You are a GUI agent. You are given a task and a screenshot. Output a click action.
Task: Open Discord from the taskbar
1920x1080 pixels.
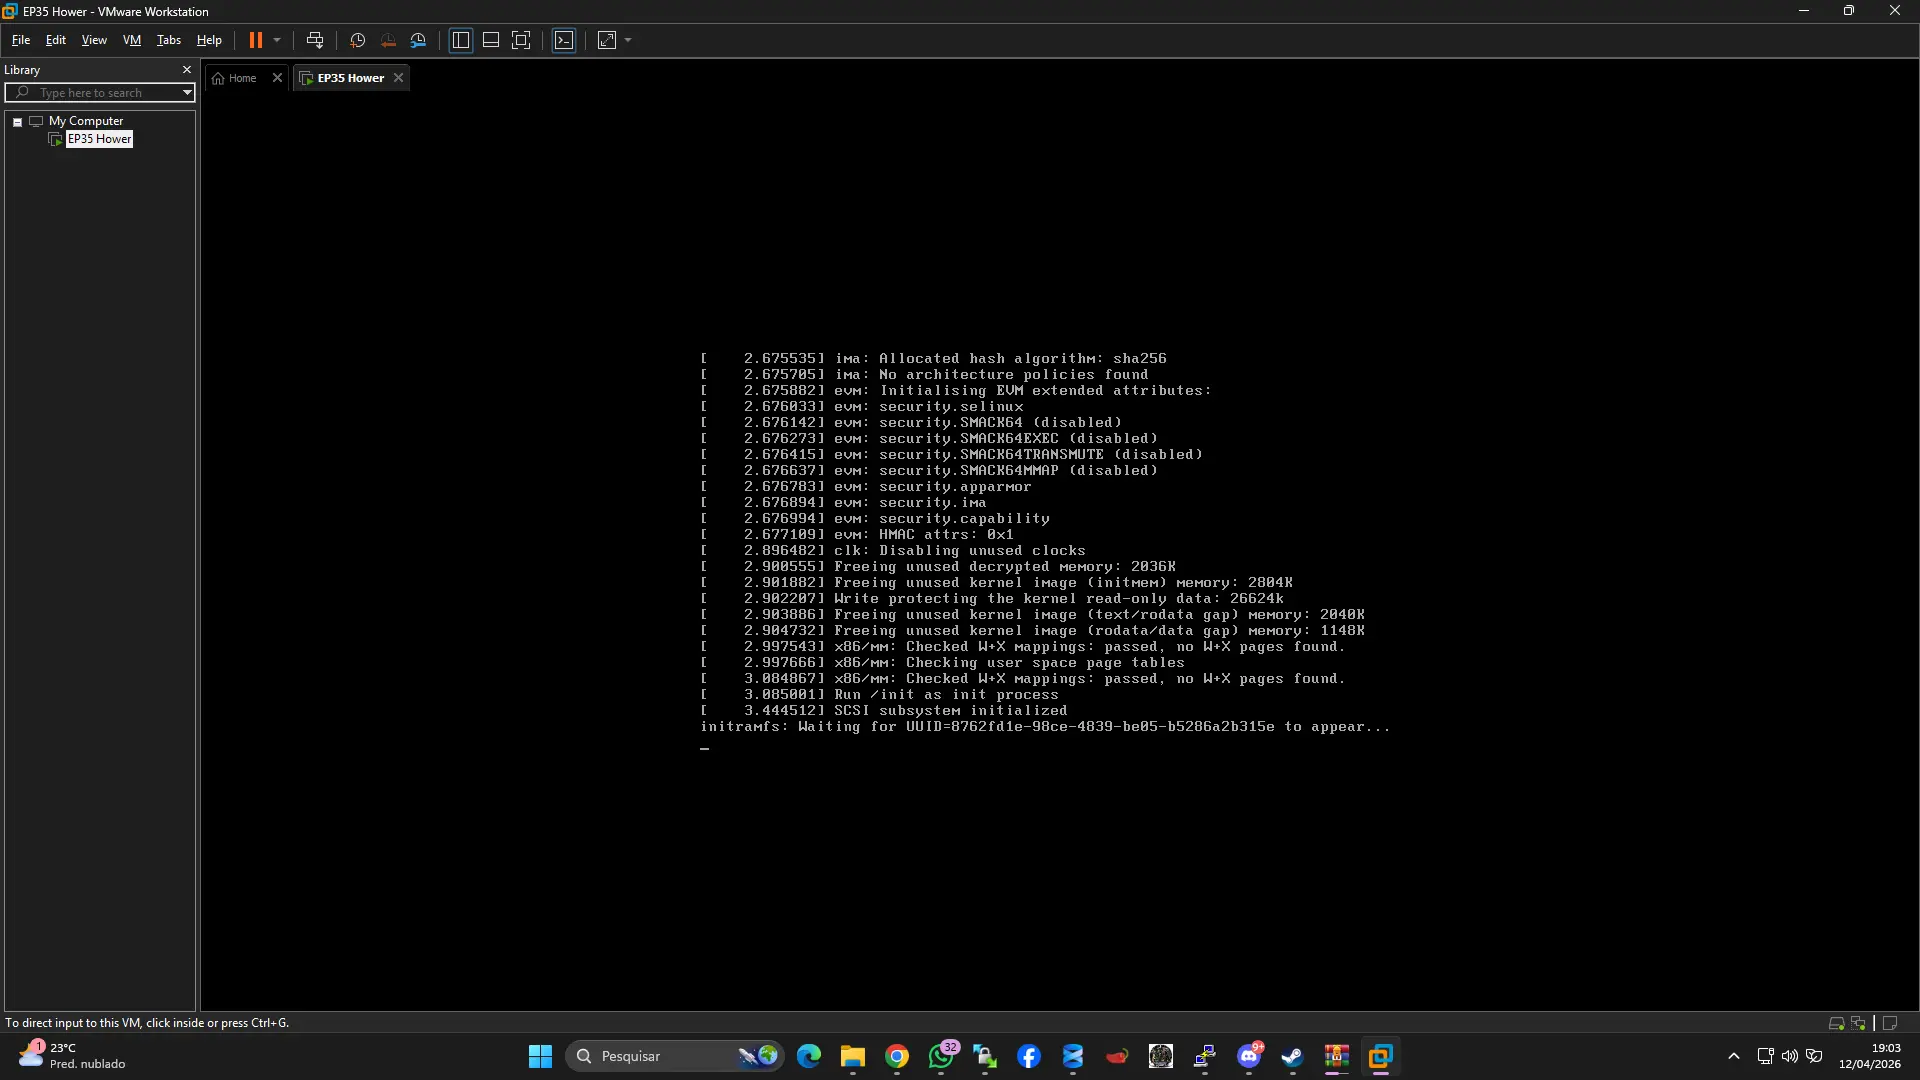(x=1249, y=1056)
